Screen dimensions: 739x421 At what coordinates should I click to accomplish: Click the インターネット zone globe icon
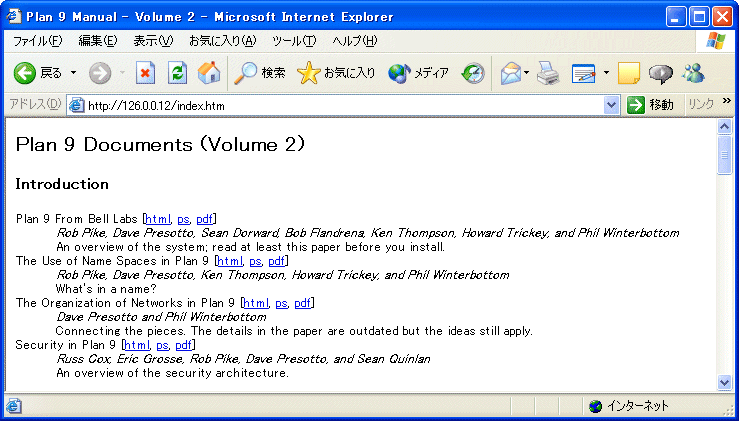click(595, 406)
